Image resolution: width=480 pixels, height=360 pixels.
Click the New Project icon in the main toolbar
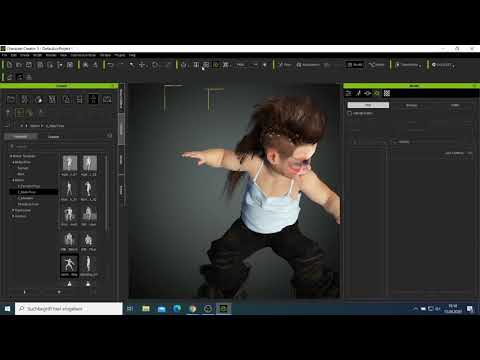pyautogui.click(x=9, y=65)
